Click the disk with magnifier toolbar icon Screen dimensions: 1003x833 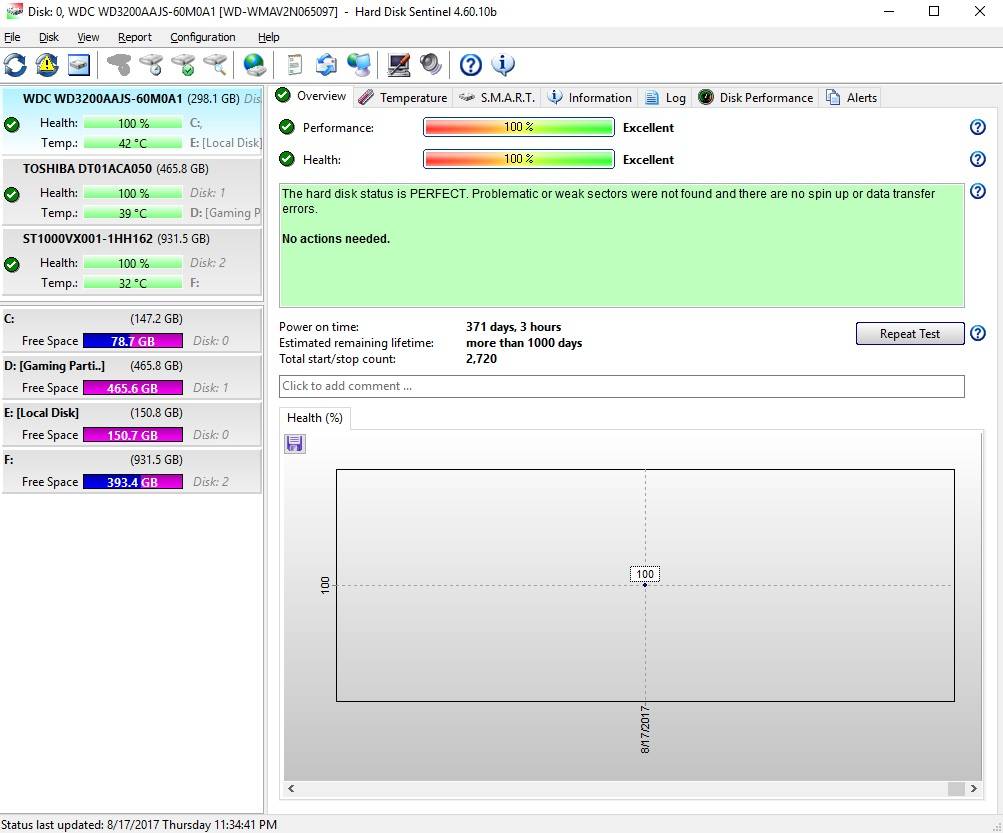click(216, 65)
